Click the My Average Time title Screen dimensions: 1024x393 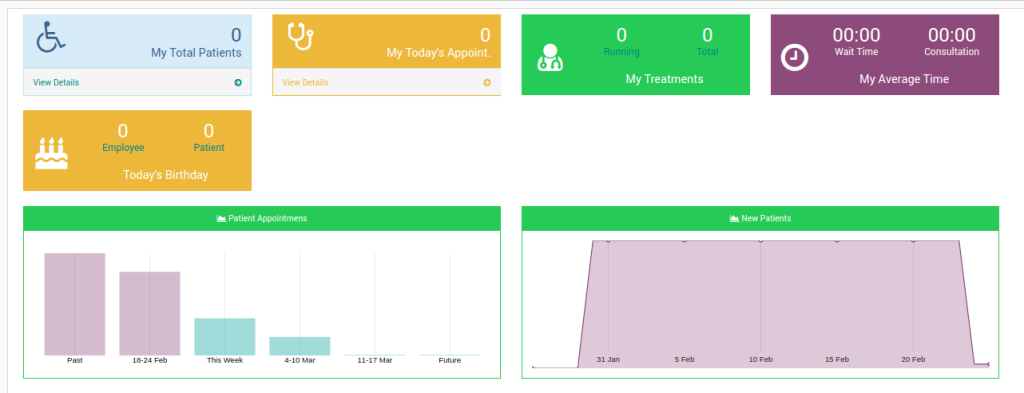(x=904, y=79)
